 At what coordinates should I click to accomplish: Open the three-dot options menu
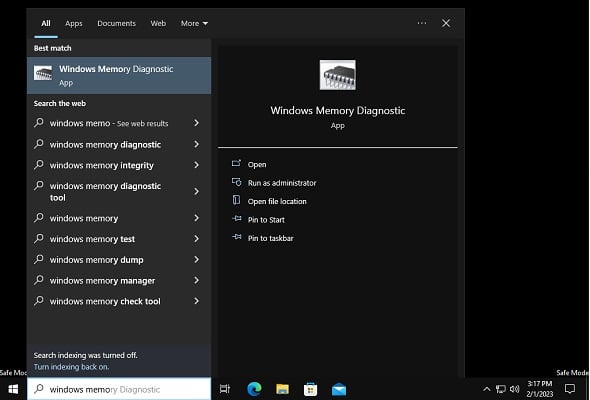point(422,23)
